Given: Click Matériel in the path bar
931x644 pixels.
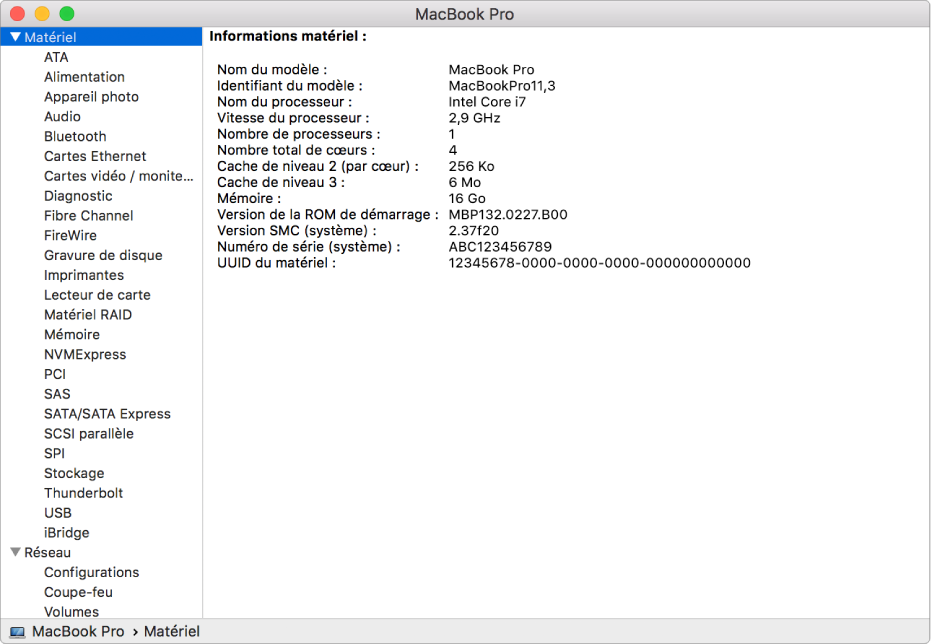Looking at the screenshot, I should (172, 632).
